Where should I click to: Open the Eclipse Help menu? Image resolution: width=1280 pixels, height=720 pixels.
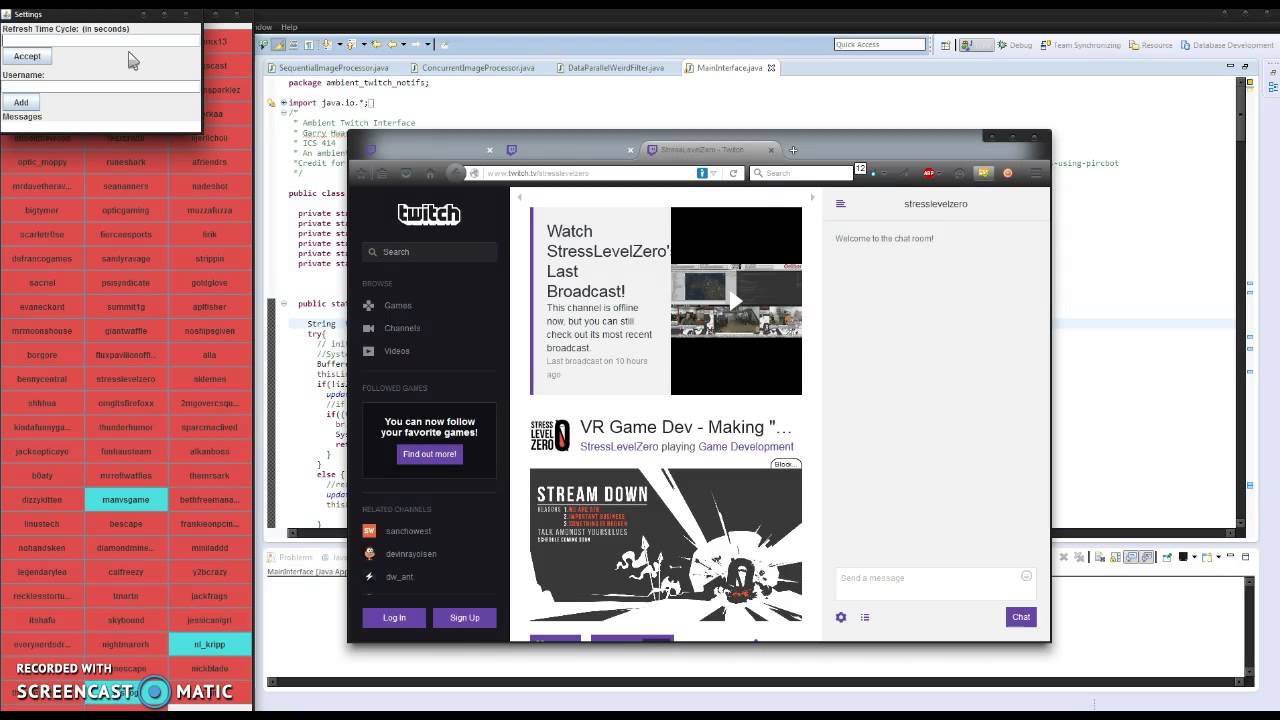289,27
